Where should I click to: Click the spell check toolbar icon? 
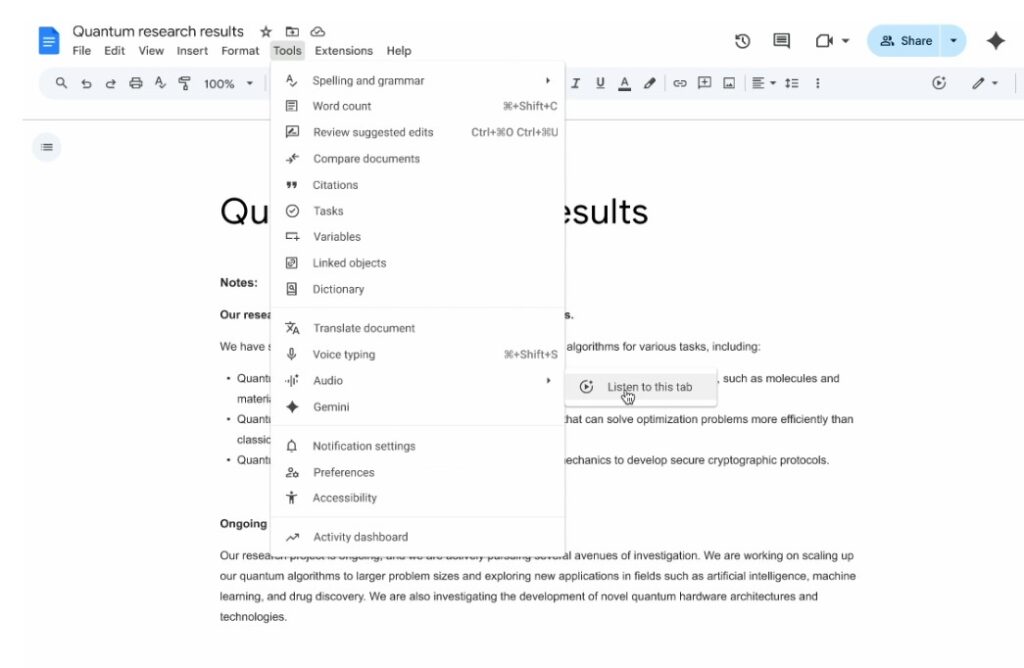pyautogui.click(x=160, y=83)
